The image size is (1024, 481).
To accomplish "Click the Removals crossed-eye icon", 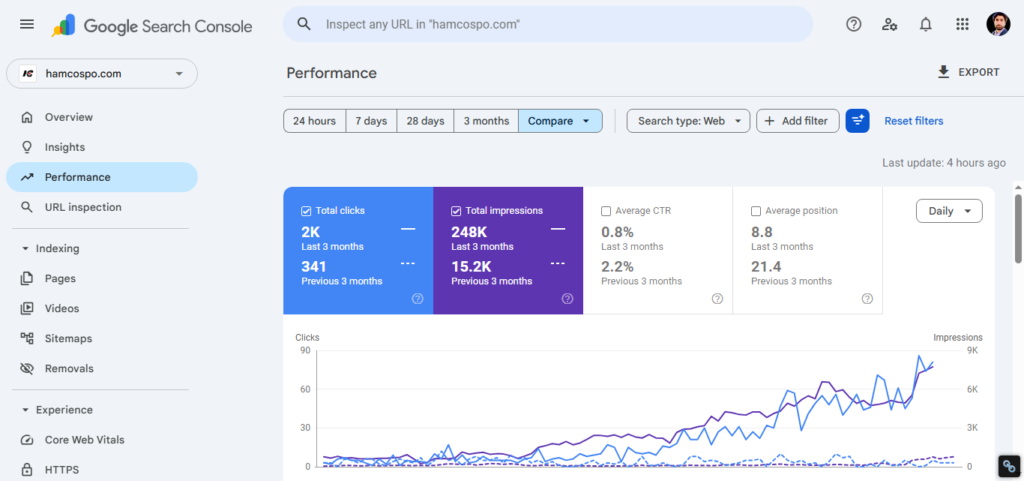I will click(x=27, y=368).
